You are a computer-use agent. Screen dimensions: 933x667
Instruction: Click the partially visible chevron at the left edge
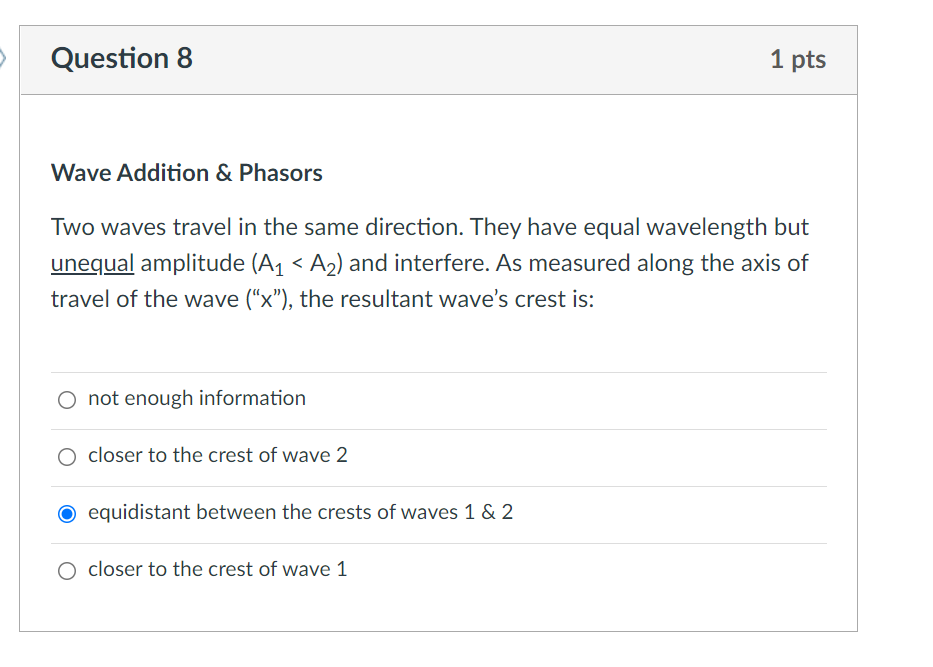(4, 58)
